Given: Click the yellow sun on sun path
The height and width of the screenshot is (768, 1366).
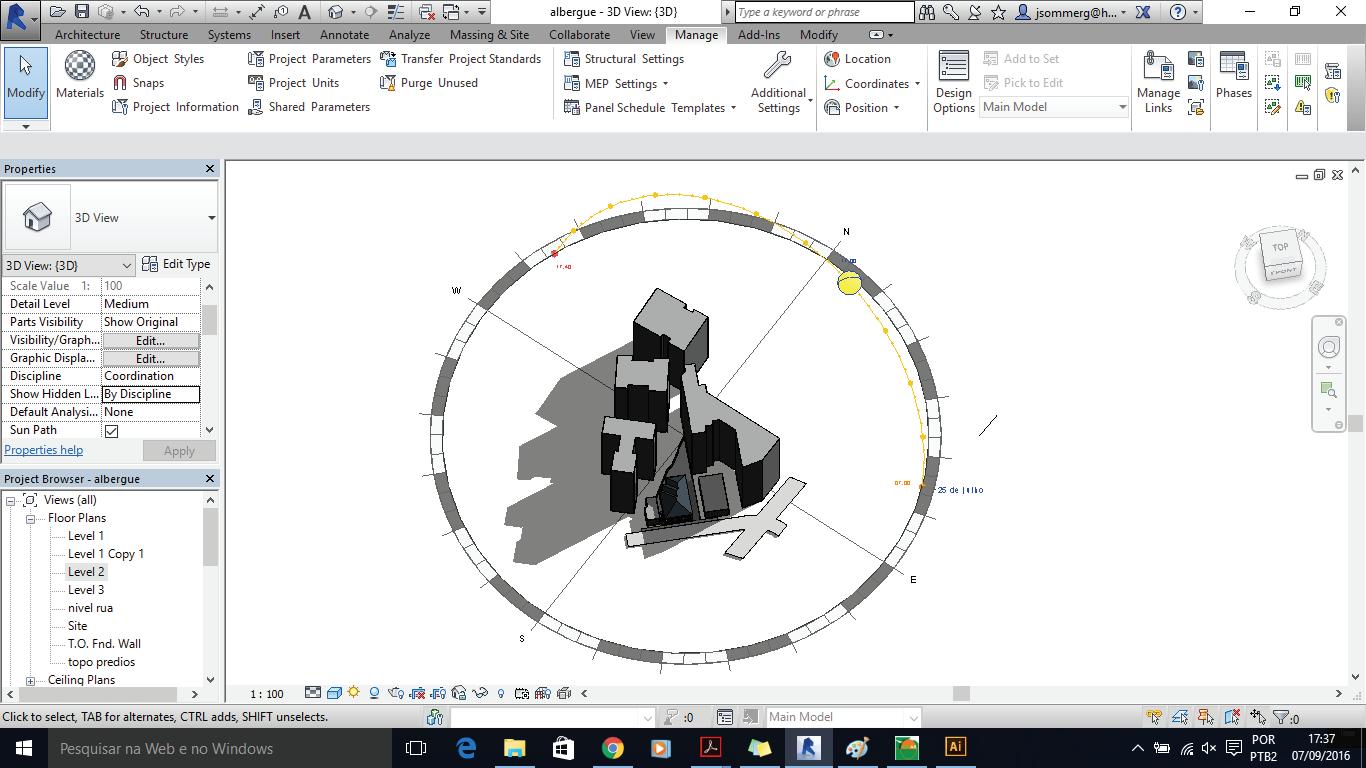Looking at the screenshot, I should coord(849,284).
